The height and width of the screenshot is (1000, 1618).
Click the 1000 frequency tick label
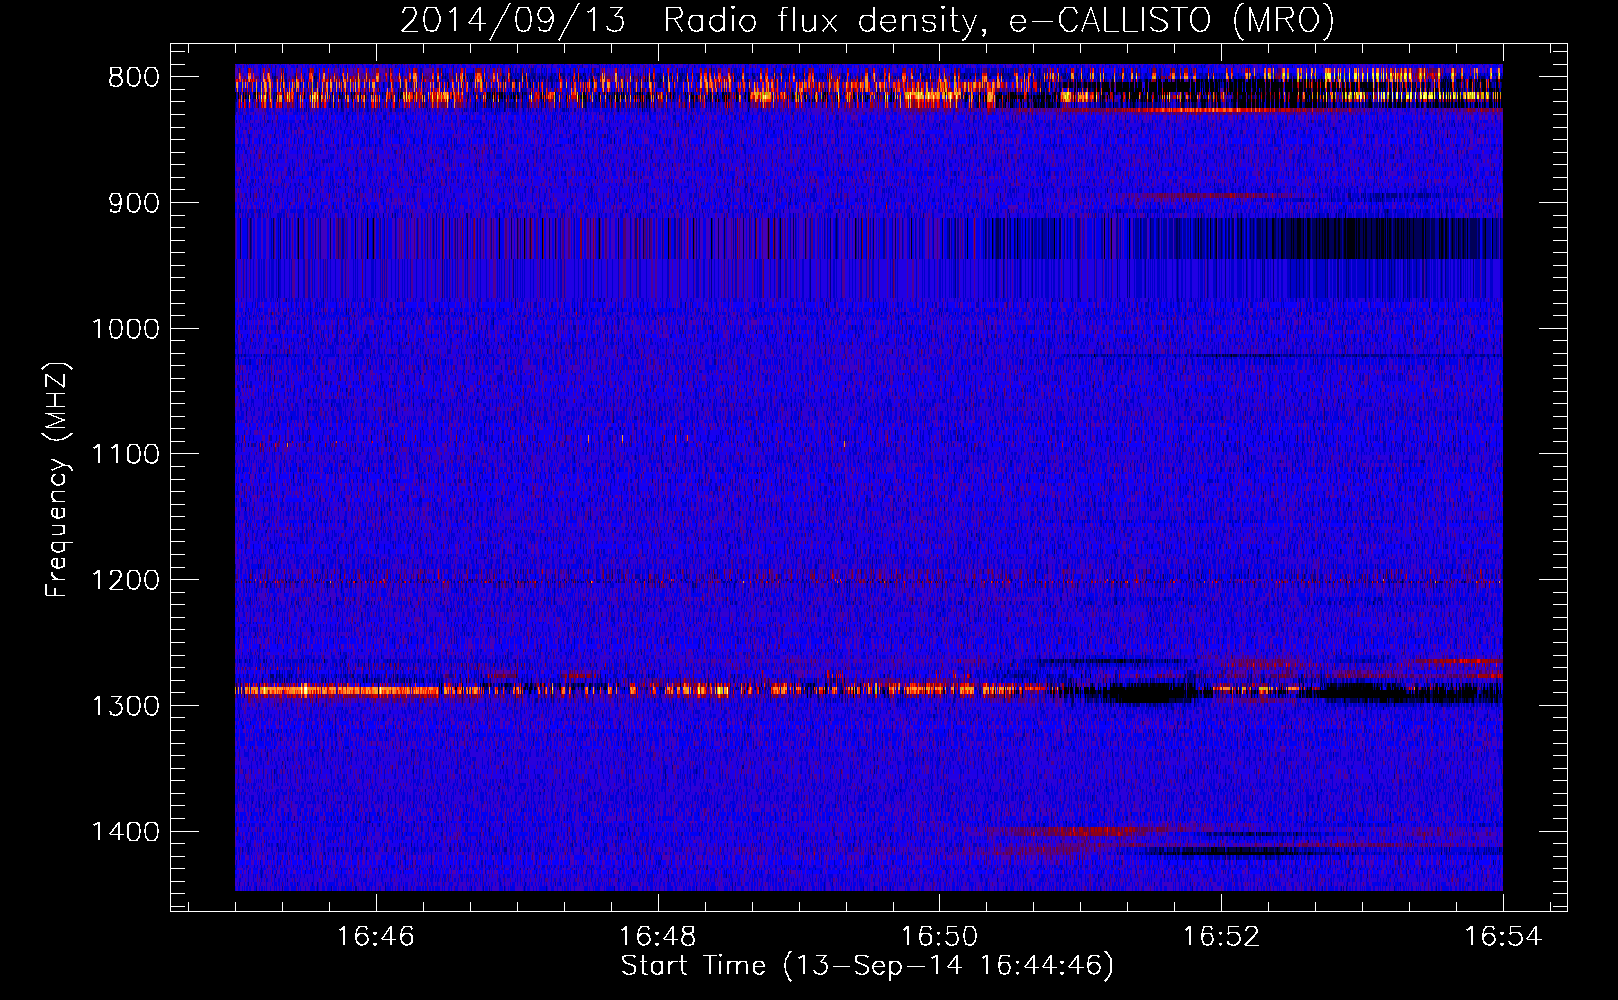pyautogui.click(x=125, y=329)
